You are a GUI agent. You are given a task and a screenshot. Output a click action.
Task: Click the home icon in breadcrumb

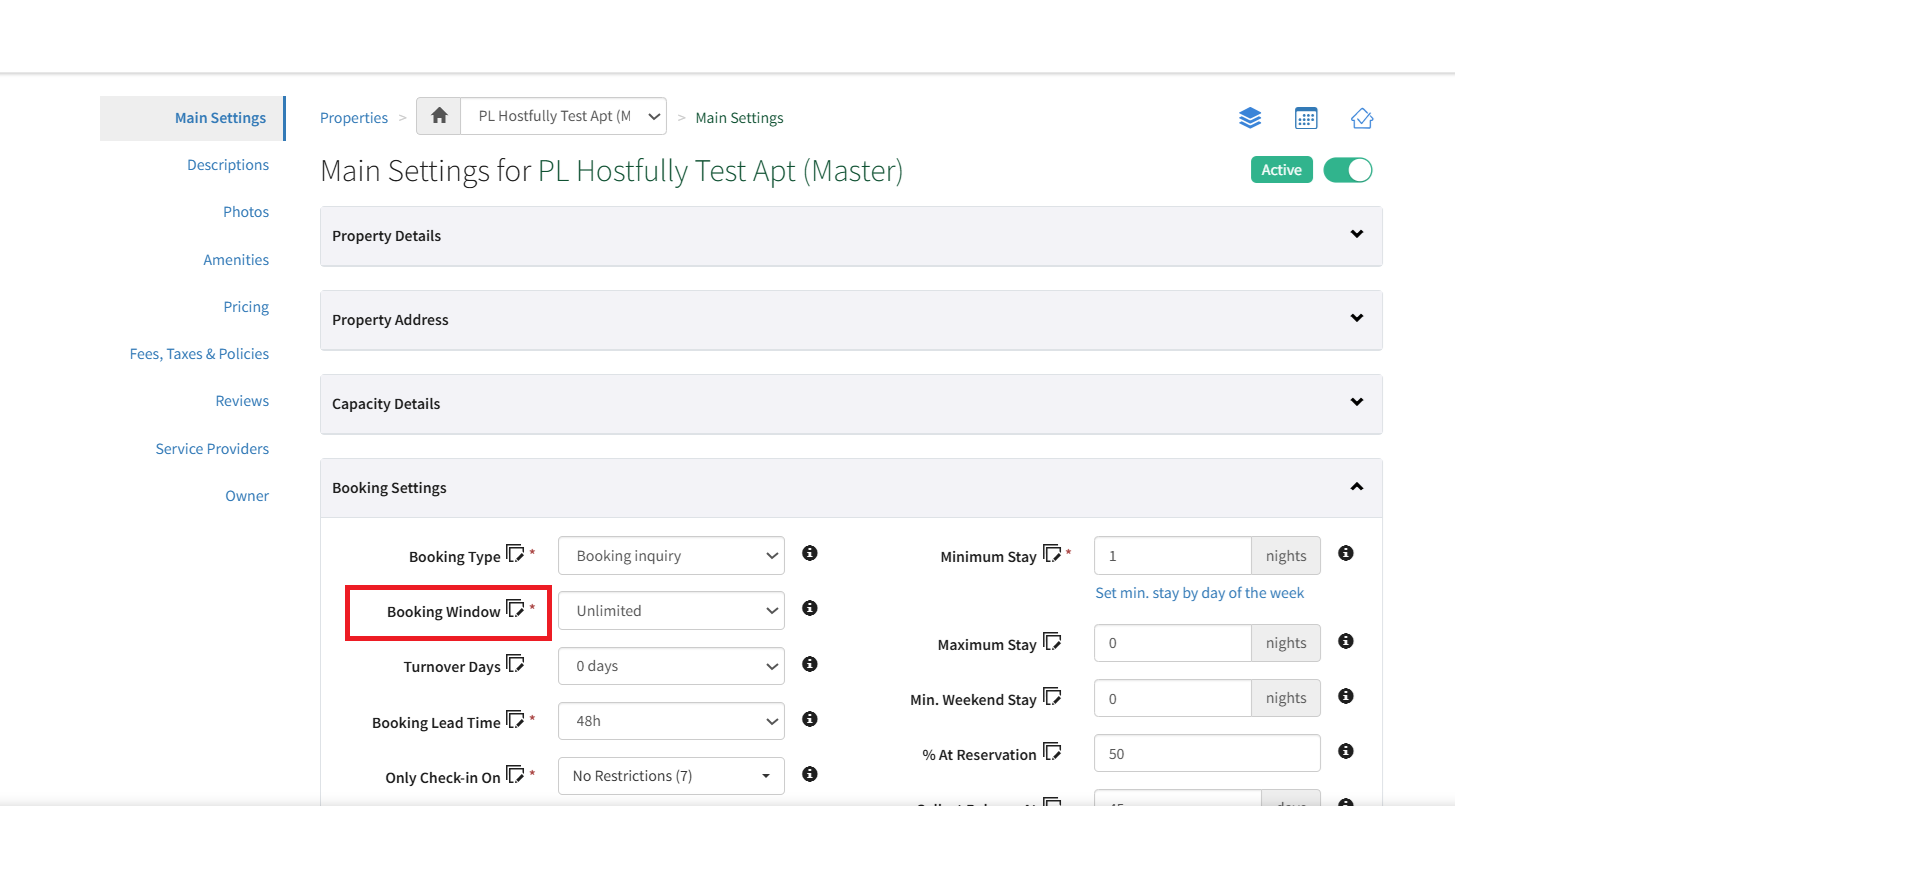click(x=439, y=116)
